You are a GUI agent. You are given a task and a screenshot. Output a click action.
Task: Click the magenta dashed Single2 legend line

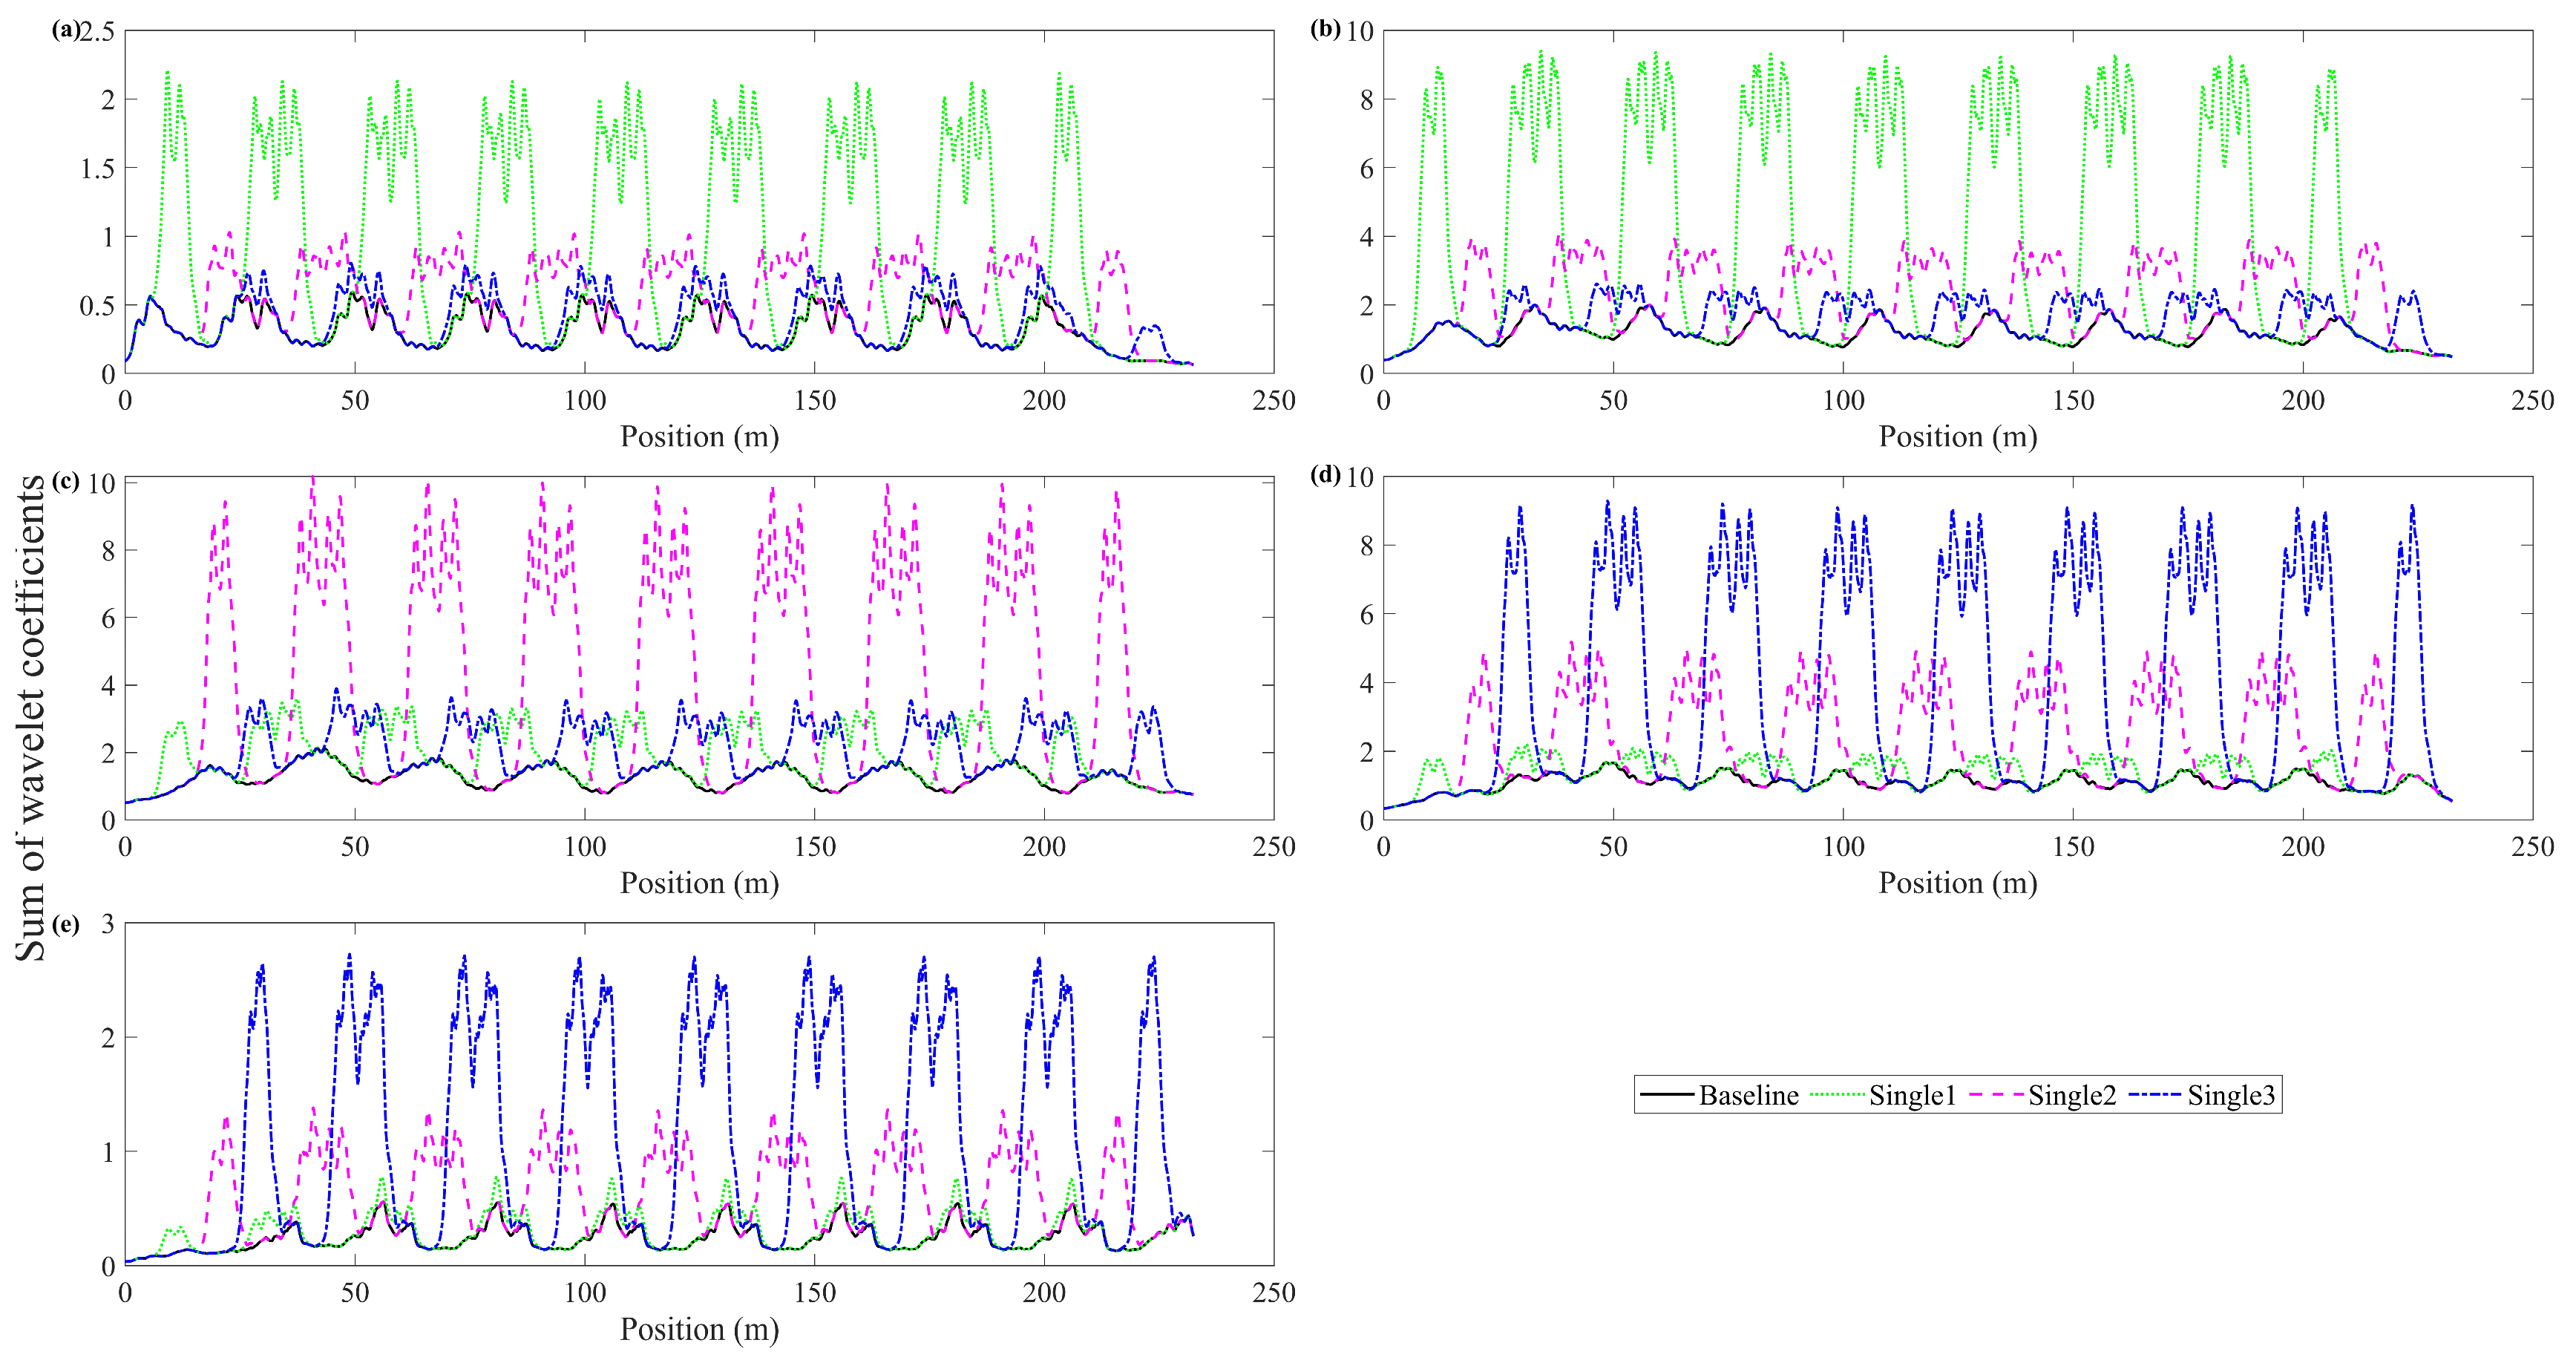click(x=1997, y=1095)
